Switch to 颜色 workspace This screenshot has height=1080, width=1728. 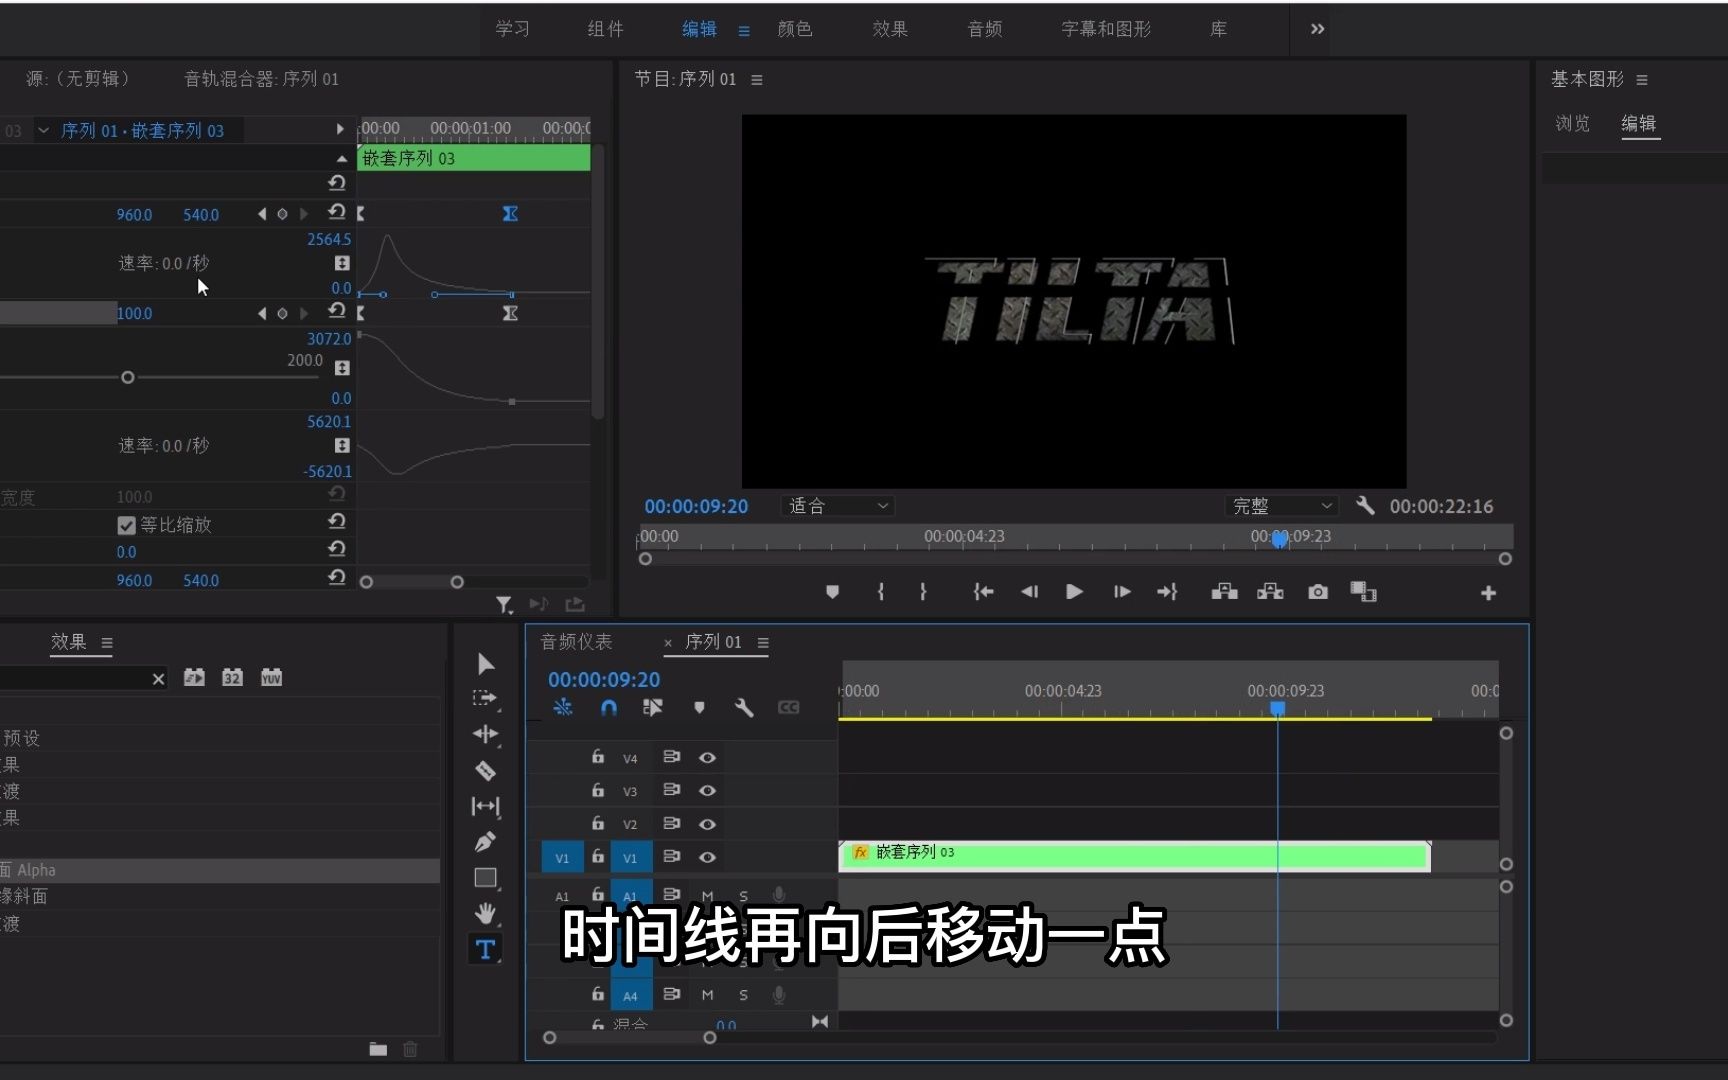pyautogui.click(x=795, y=29)
